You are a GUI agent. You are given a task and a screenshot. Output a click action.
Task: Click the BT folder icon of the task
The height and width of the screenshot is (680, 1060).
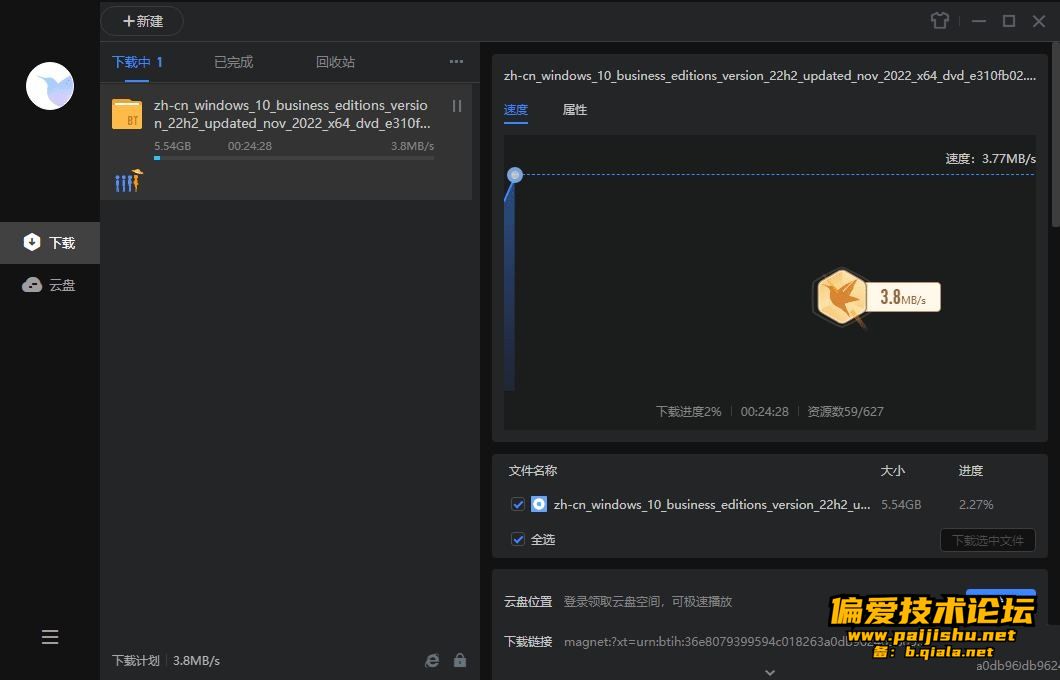coord(127,114)
